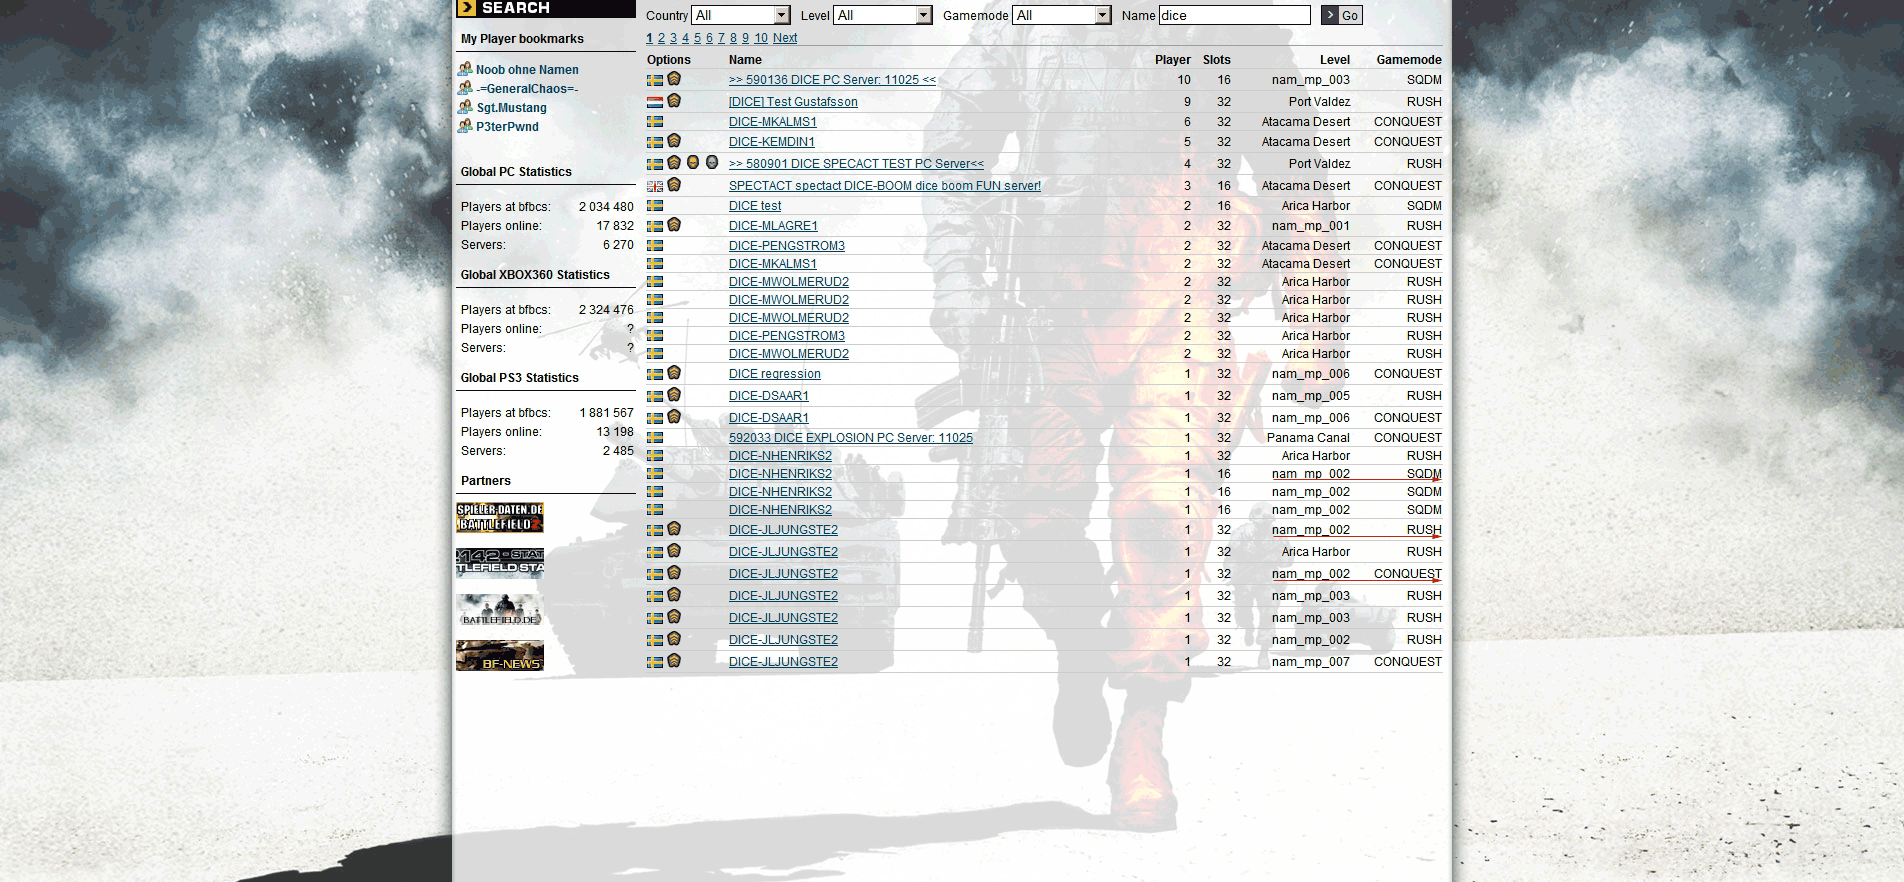
Task: Open player bookmark Noob ohne Namen
Action: [x=527, y=70]
